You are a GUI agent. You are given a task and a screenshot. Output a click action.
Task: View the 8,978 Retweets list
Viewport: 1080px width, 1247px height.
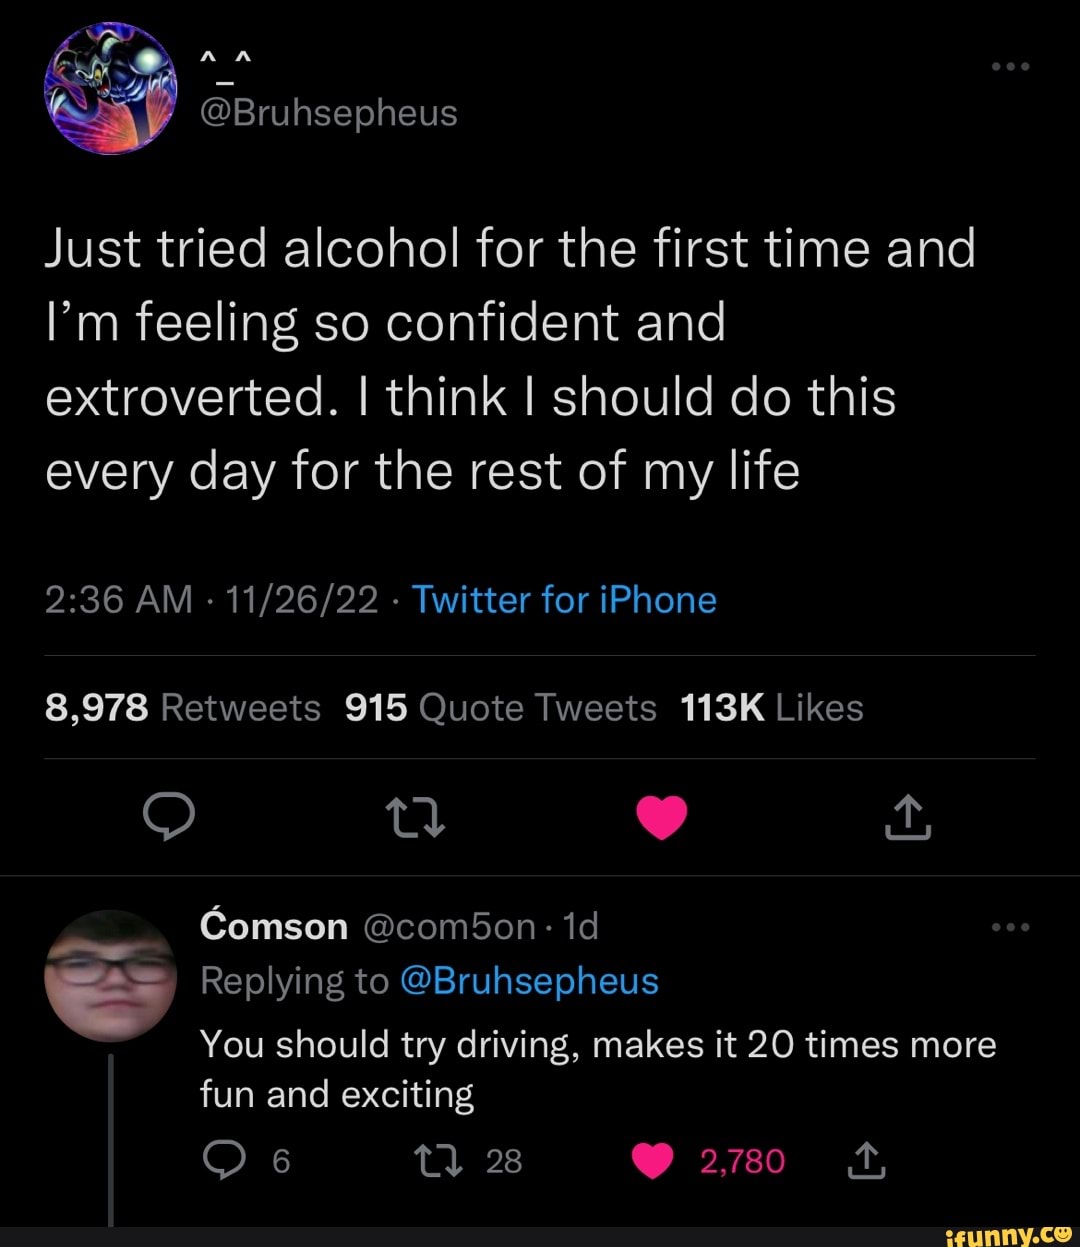pyautogui.click(x=183, y=708)
